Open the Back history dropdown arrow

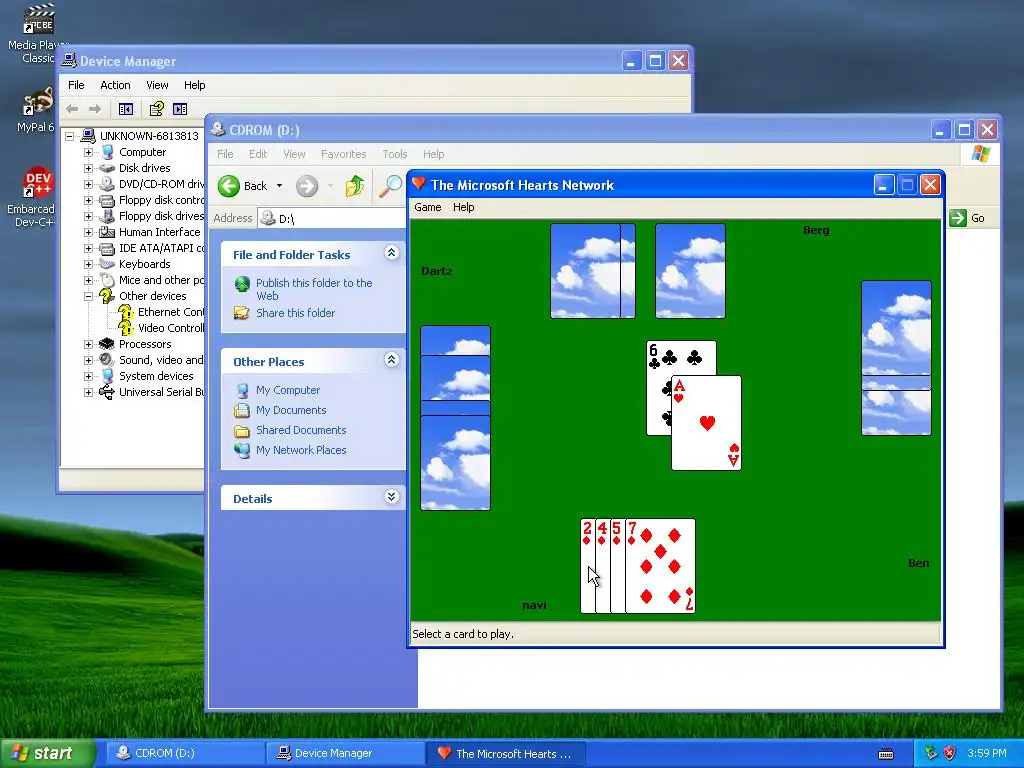(x=280, y=186)
